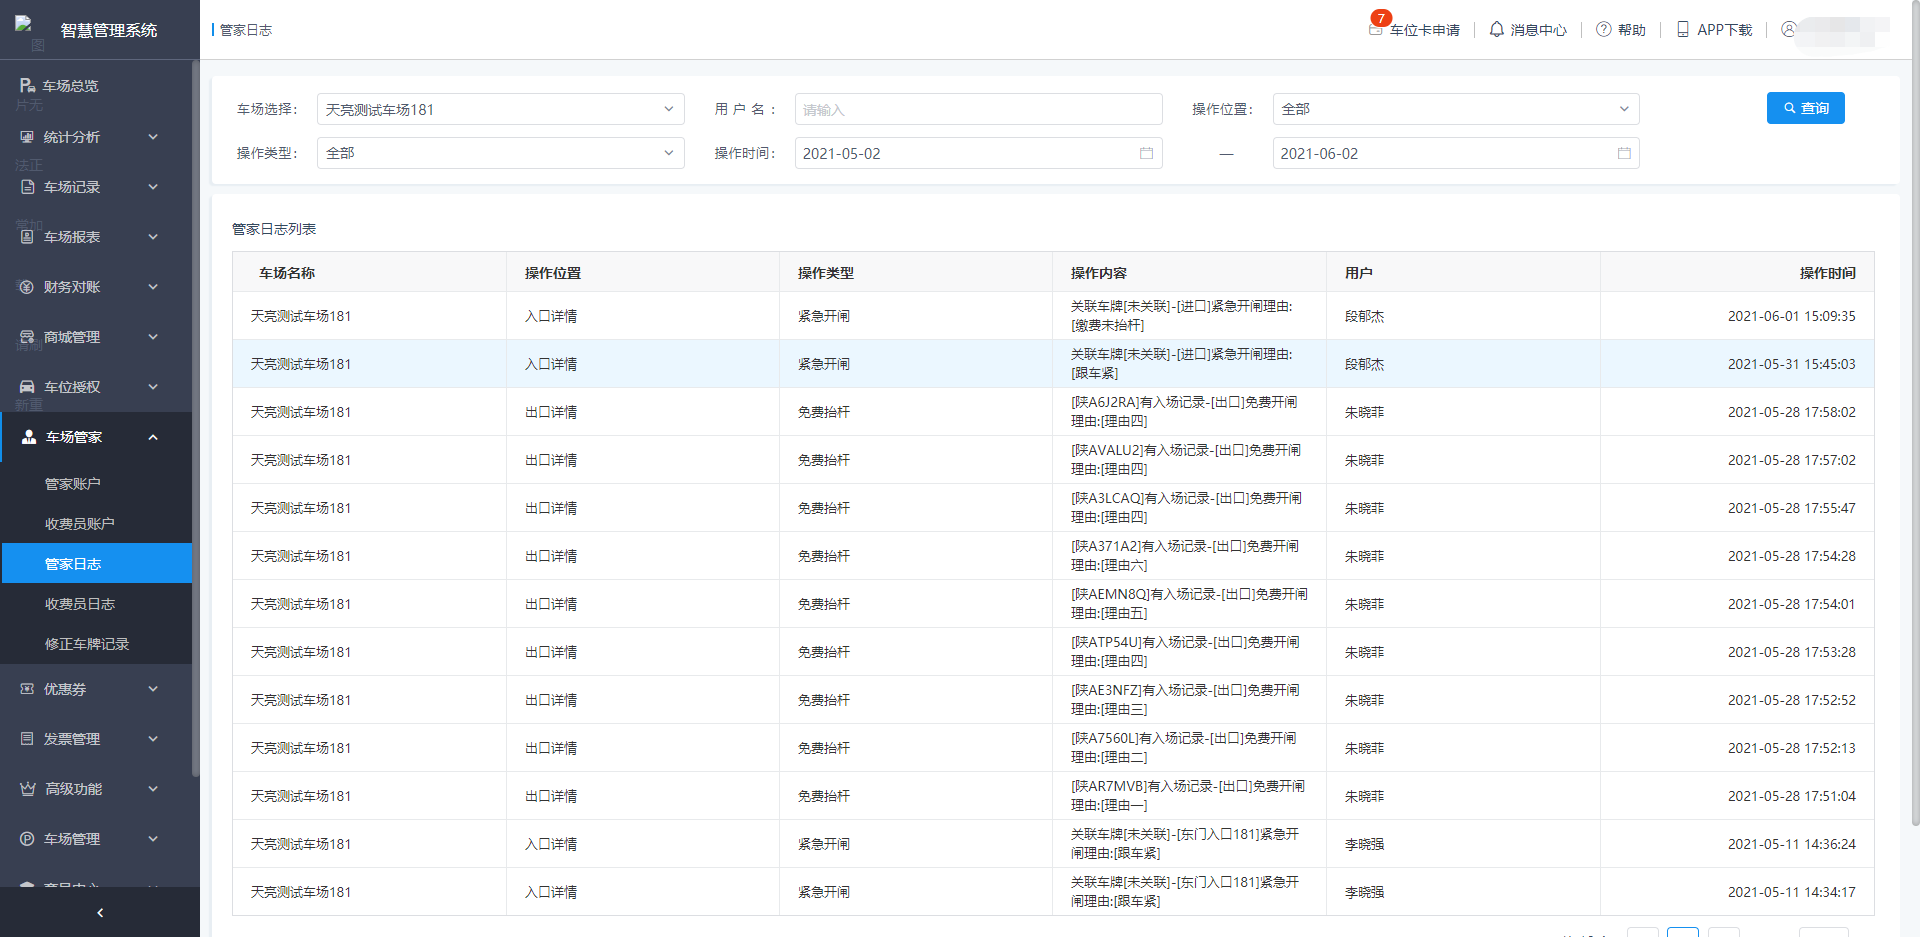This screenshot has height=937, width=1920.
Task: Focus the 用户名 input field
Action: (978, 110)
